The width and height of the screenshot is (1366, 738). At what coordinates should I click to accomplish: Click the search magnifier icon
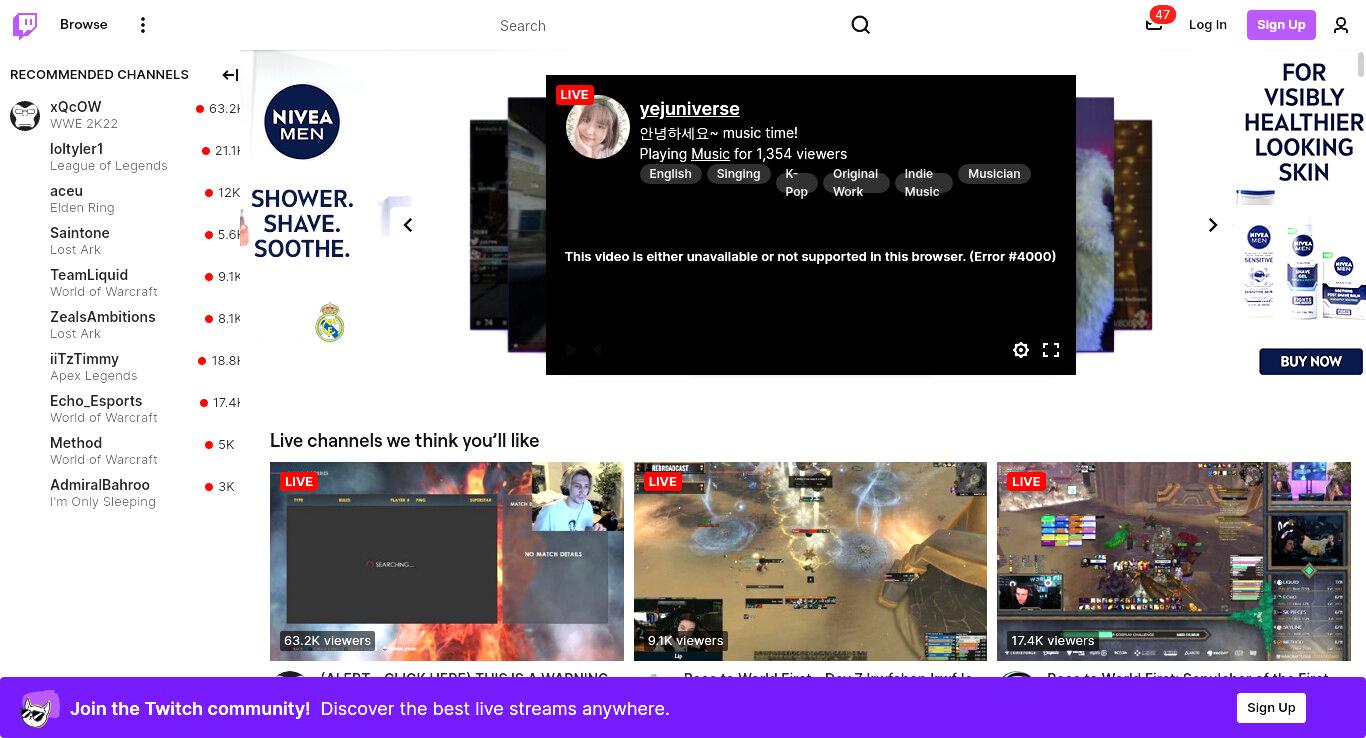point(861,25)
